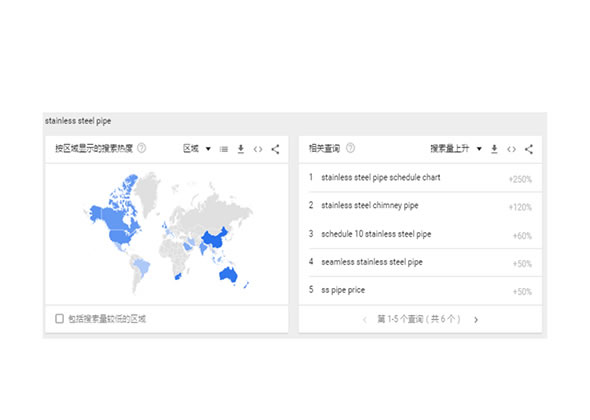
Task: Click the help icon beside related queries
Action: [350, 148]
